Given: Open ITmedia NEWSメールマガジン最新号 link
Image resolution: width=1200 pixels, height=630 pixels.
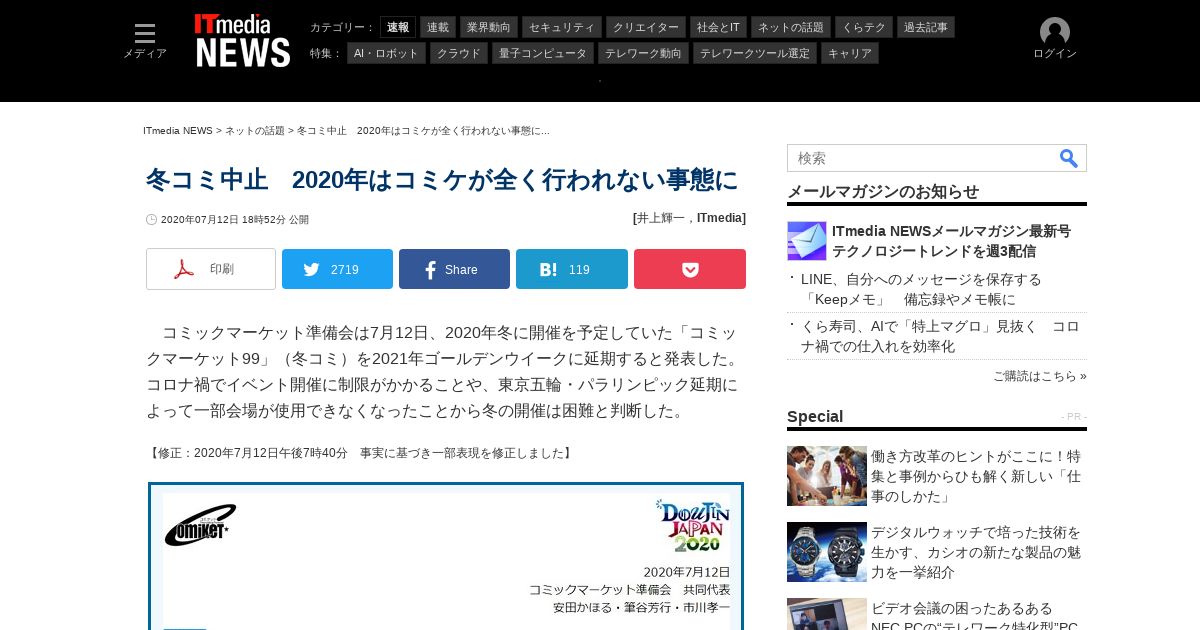Looking at the screenshot, I should (951, 241).
